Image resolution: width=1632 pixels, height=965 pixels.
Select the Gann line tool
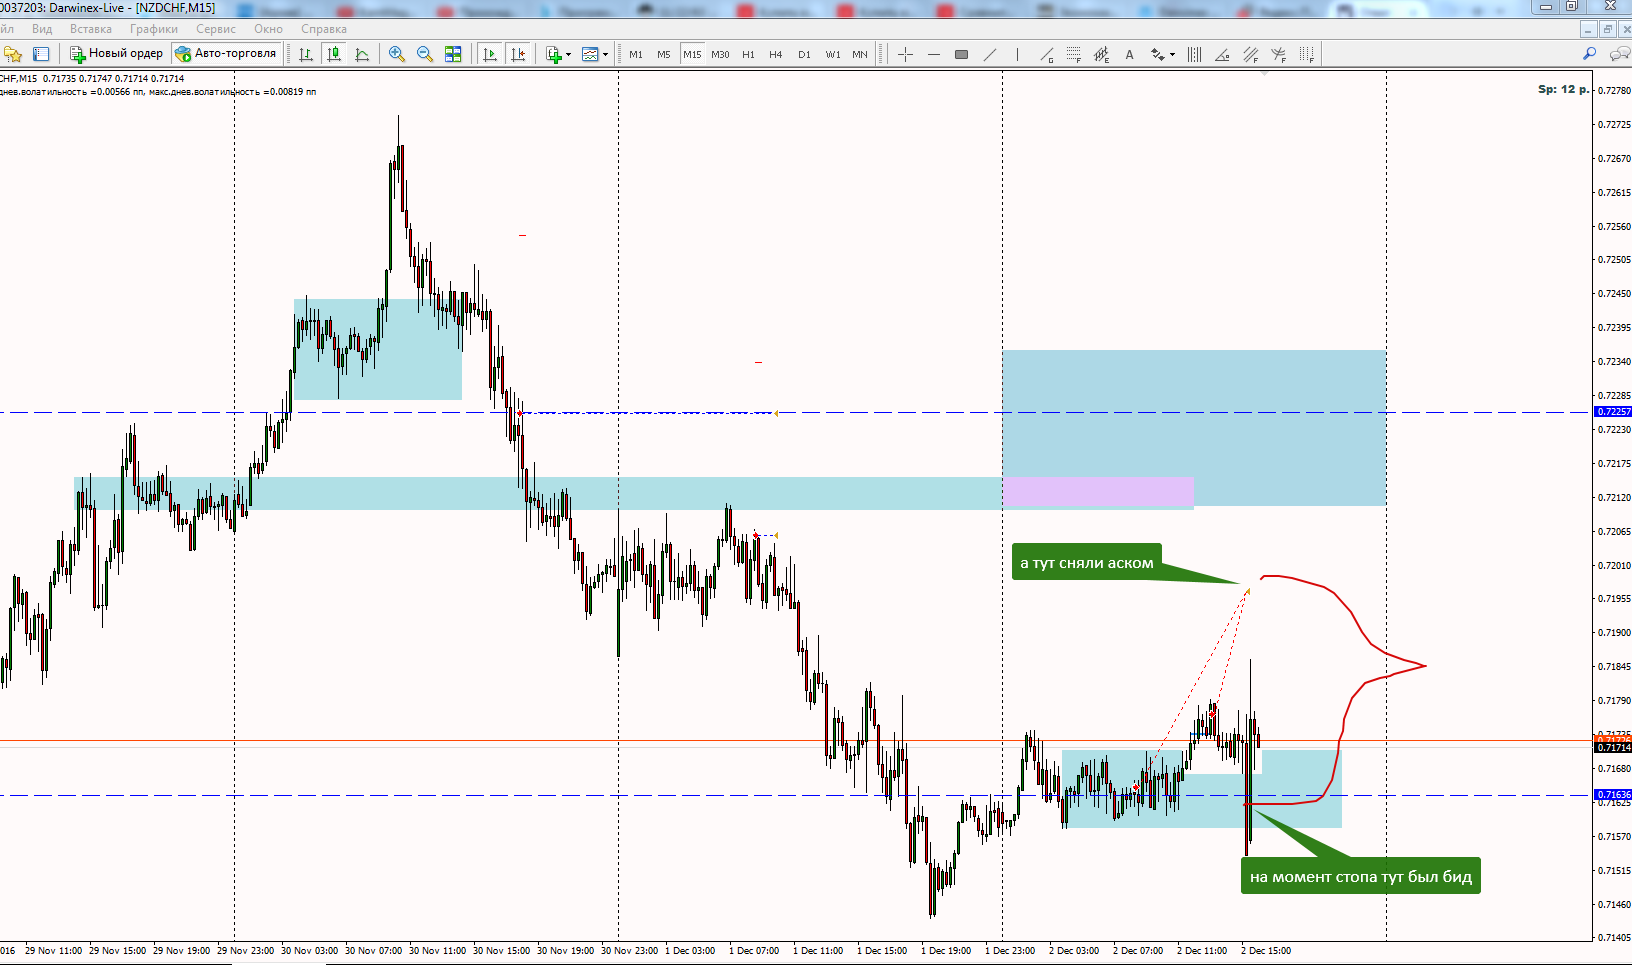point(1046,54)
